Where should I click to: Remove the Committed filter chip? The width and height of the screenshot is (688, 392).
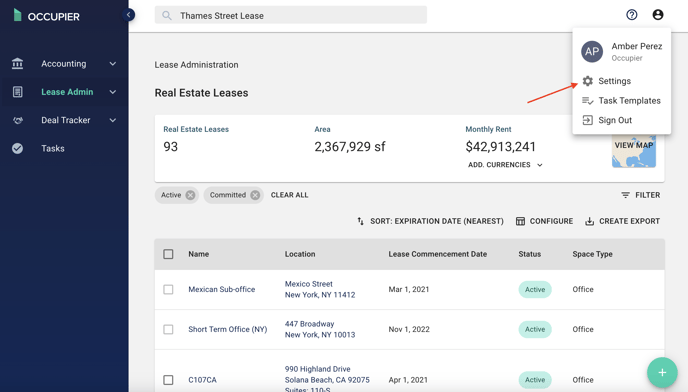tap(255, 195)
